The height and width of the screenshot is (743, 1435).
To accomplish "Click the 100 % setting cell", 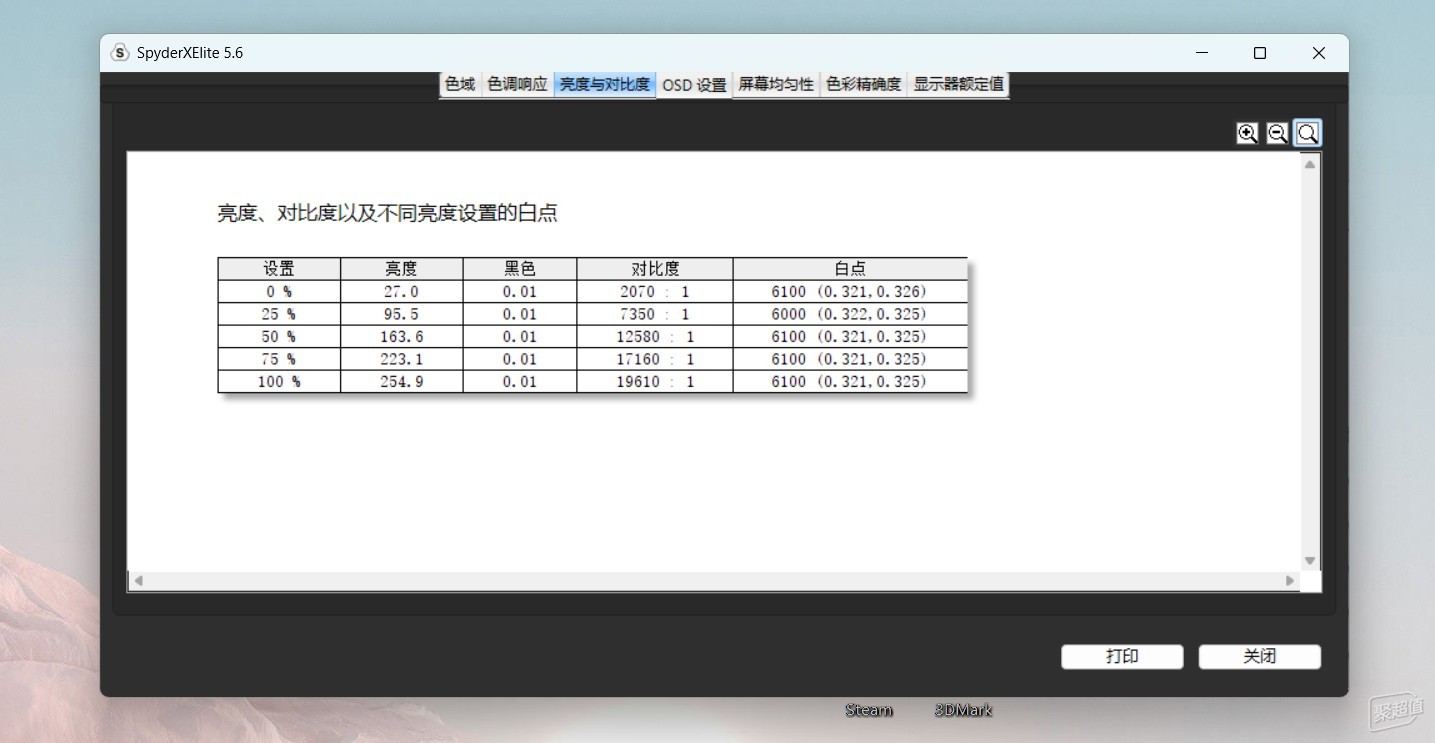I will click(279, 381).
